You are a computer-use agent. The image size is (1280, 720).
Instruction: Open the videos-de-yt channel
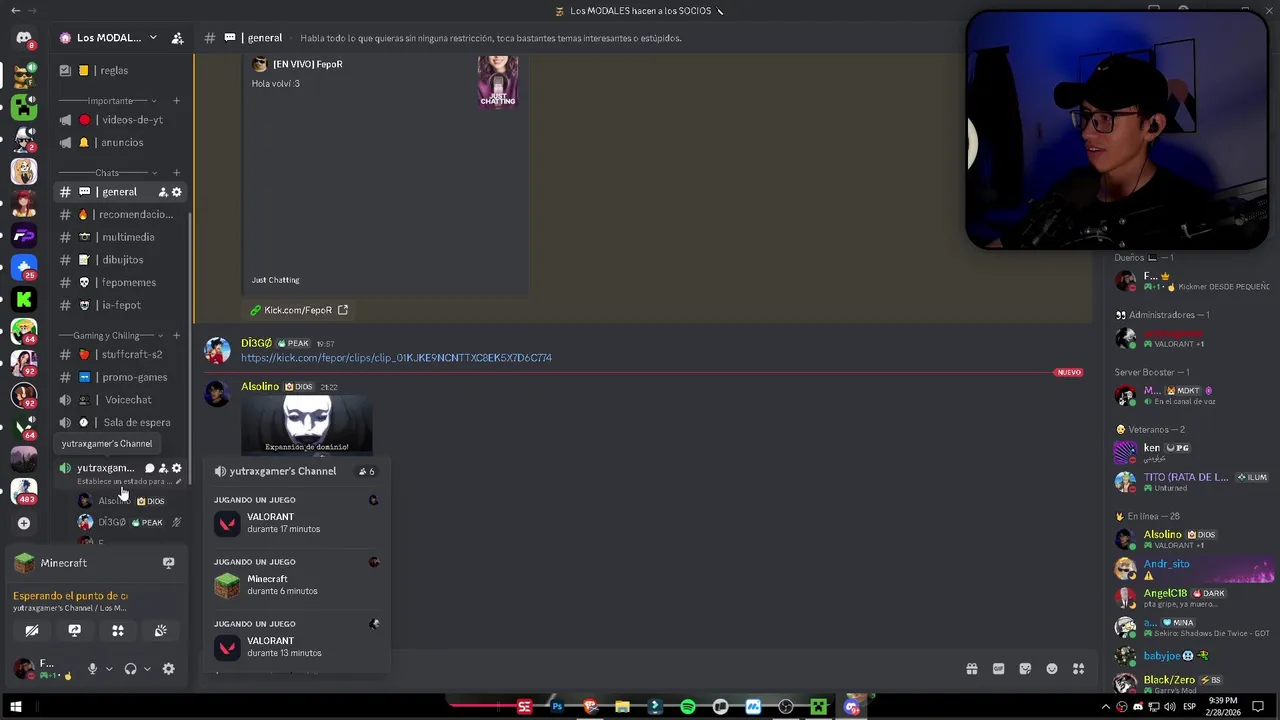[x=120, y=120]
